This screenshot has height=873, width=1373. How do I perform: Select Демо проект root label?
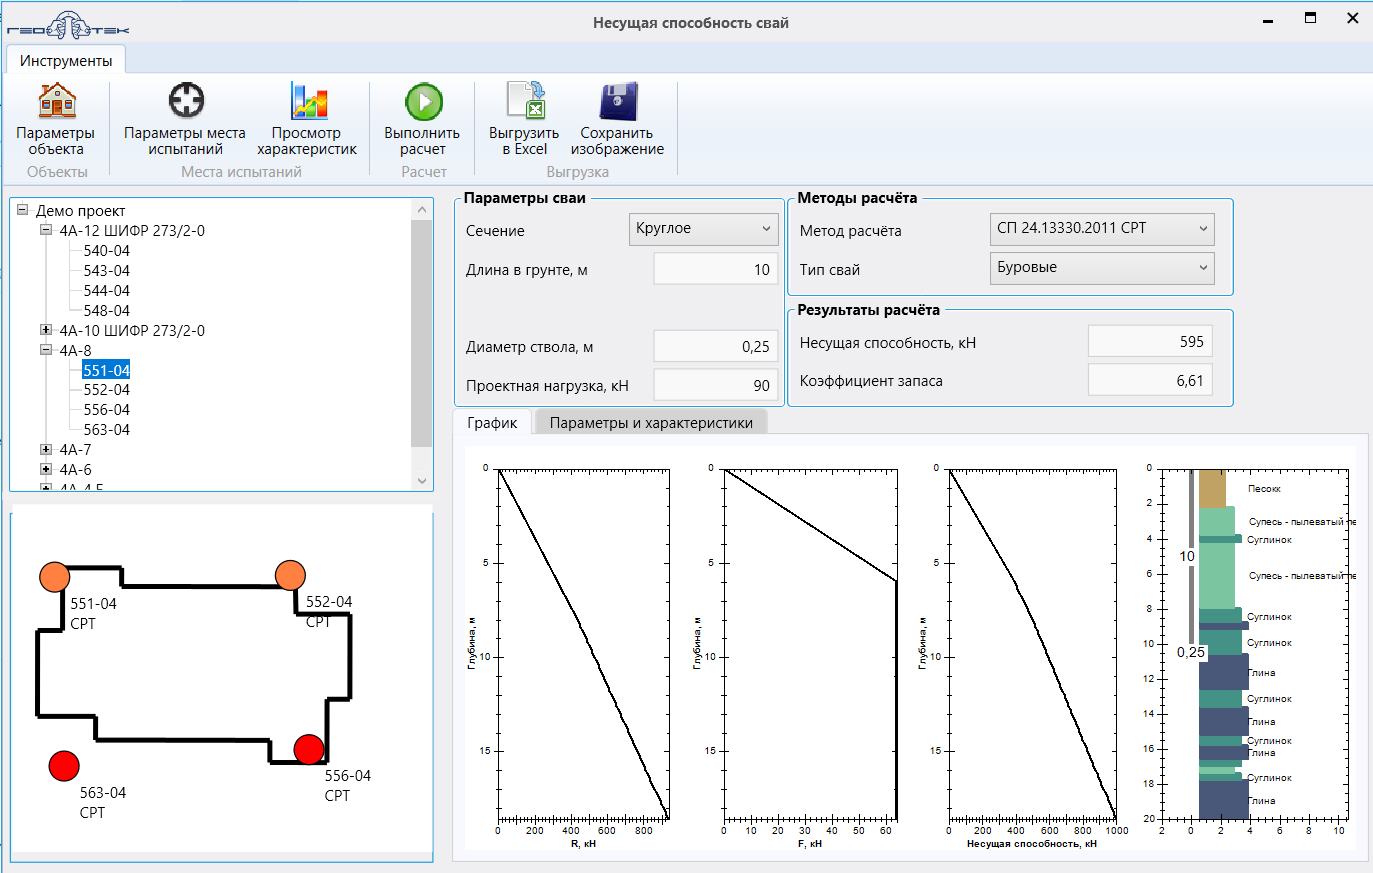click(81, 210)
